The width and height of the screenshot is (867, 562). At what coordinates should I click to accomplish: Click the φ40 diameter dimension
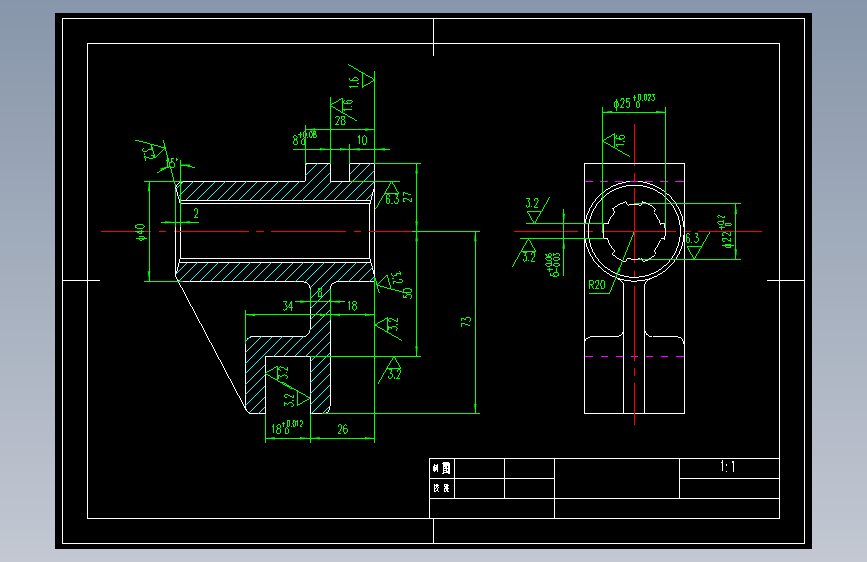(x=141, y=232)
